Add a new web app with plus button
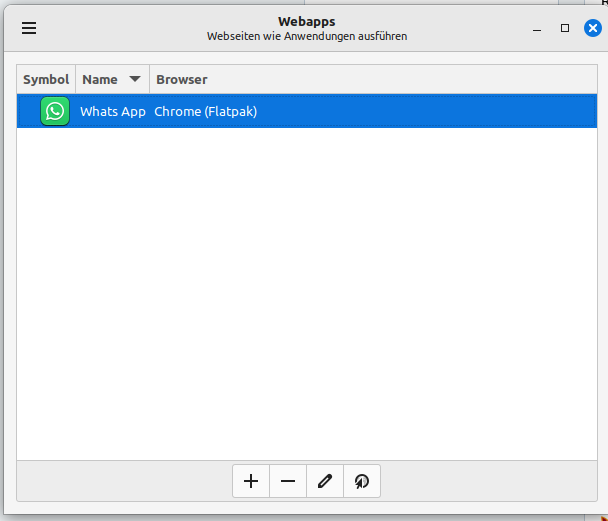The height and width of the screenshot is (521, 608). click(251, 481)
